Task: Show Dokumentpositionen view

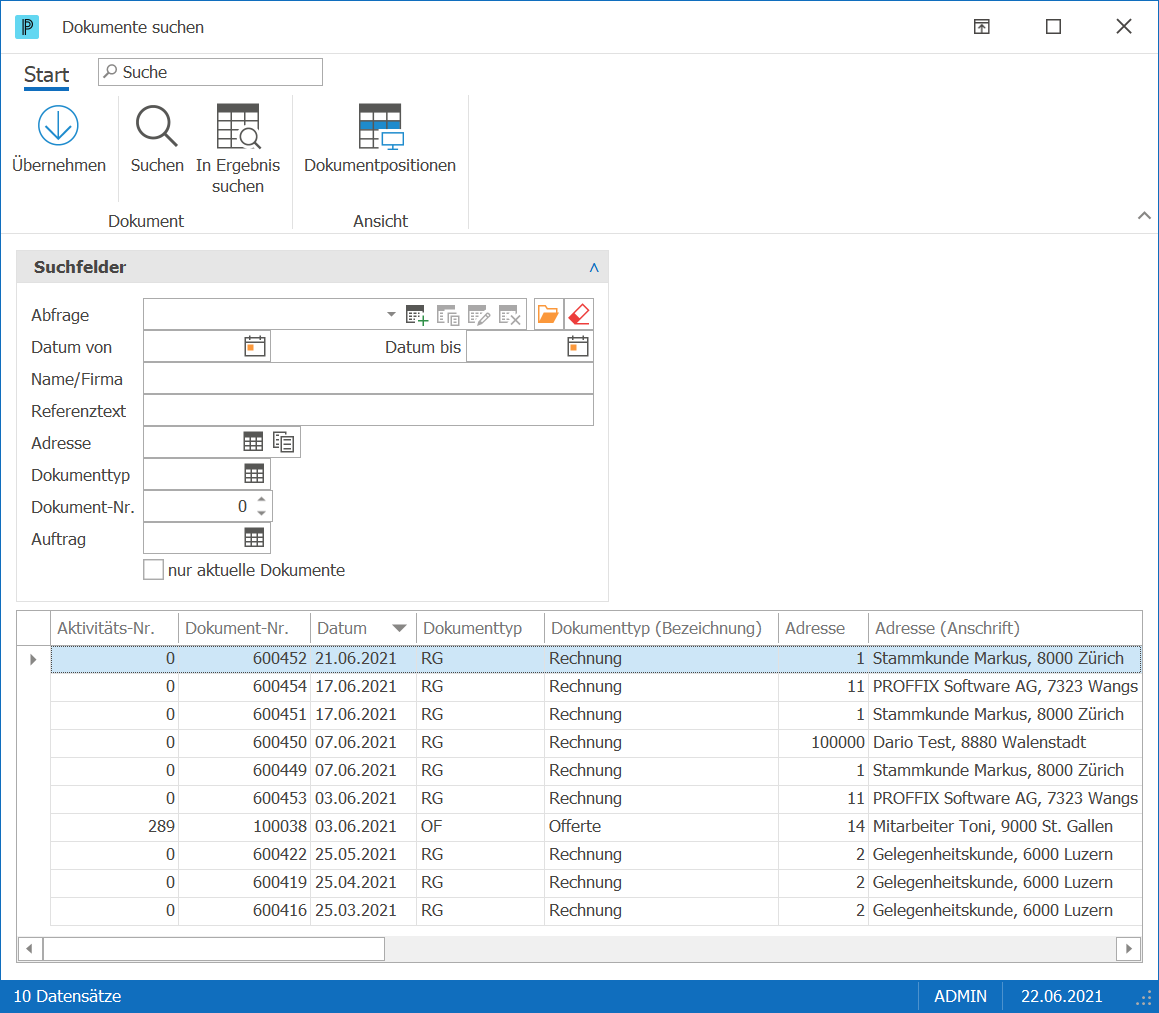Action: 381,126
